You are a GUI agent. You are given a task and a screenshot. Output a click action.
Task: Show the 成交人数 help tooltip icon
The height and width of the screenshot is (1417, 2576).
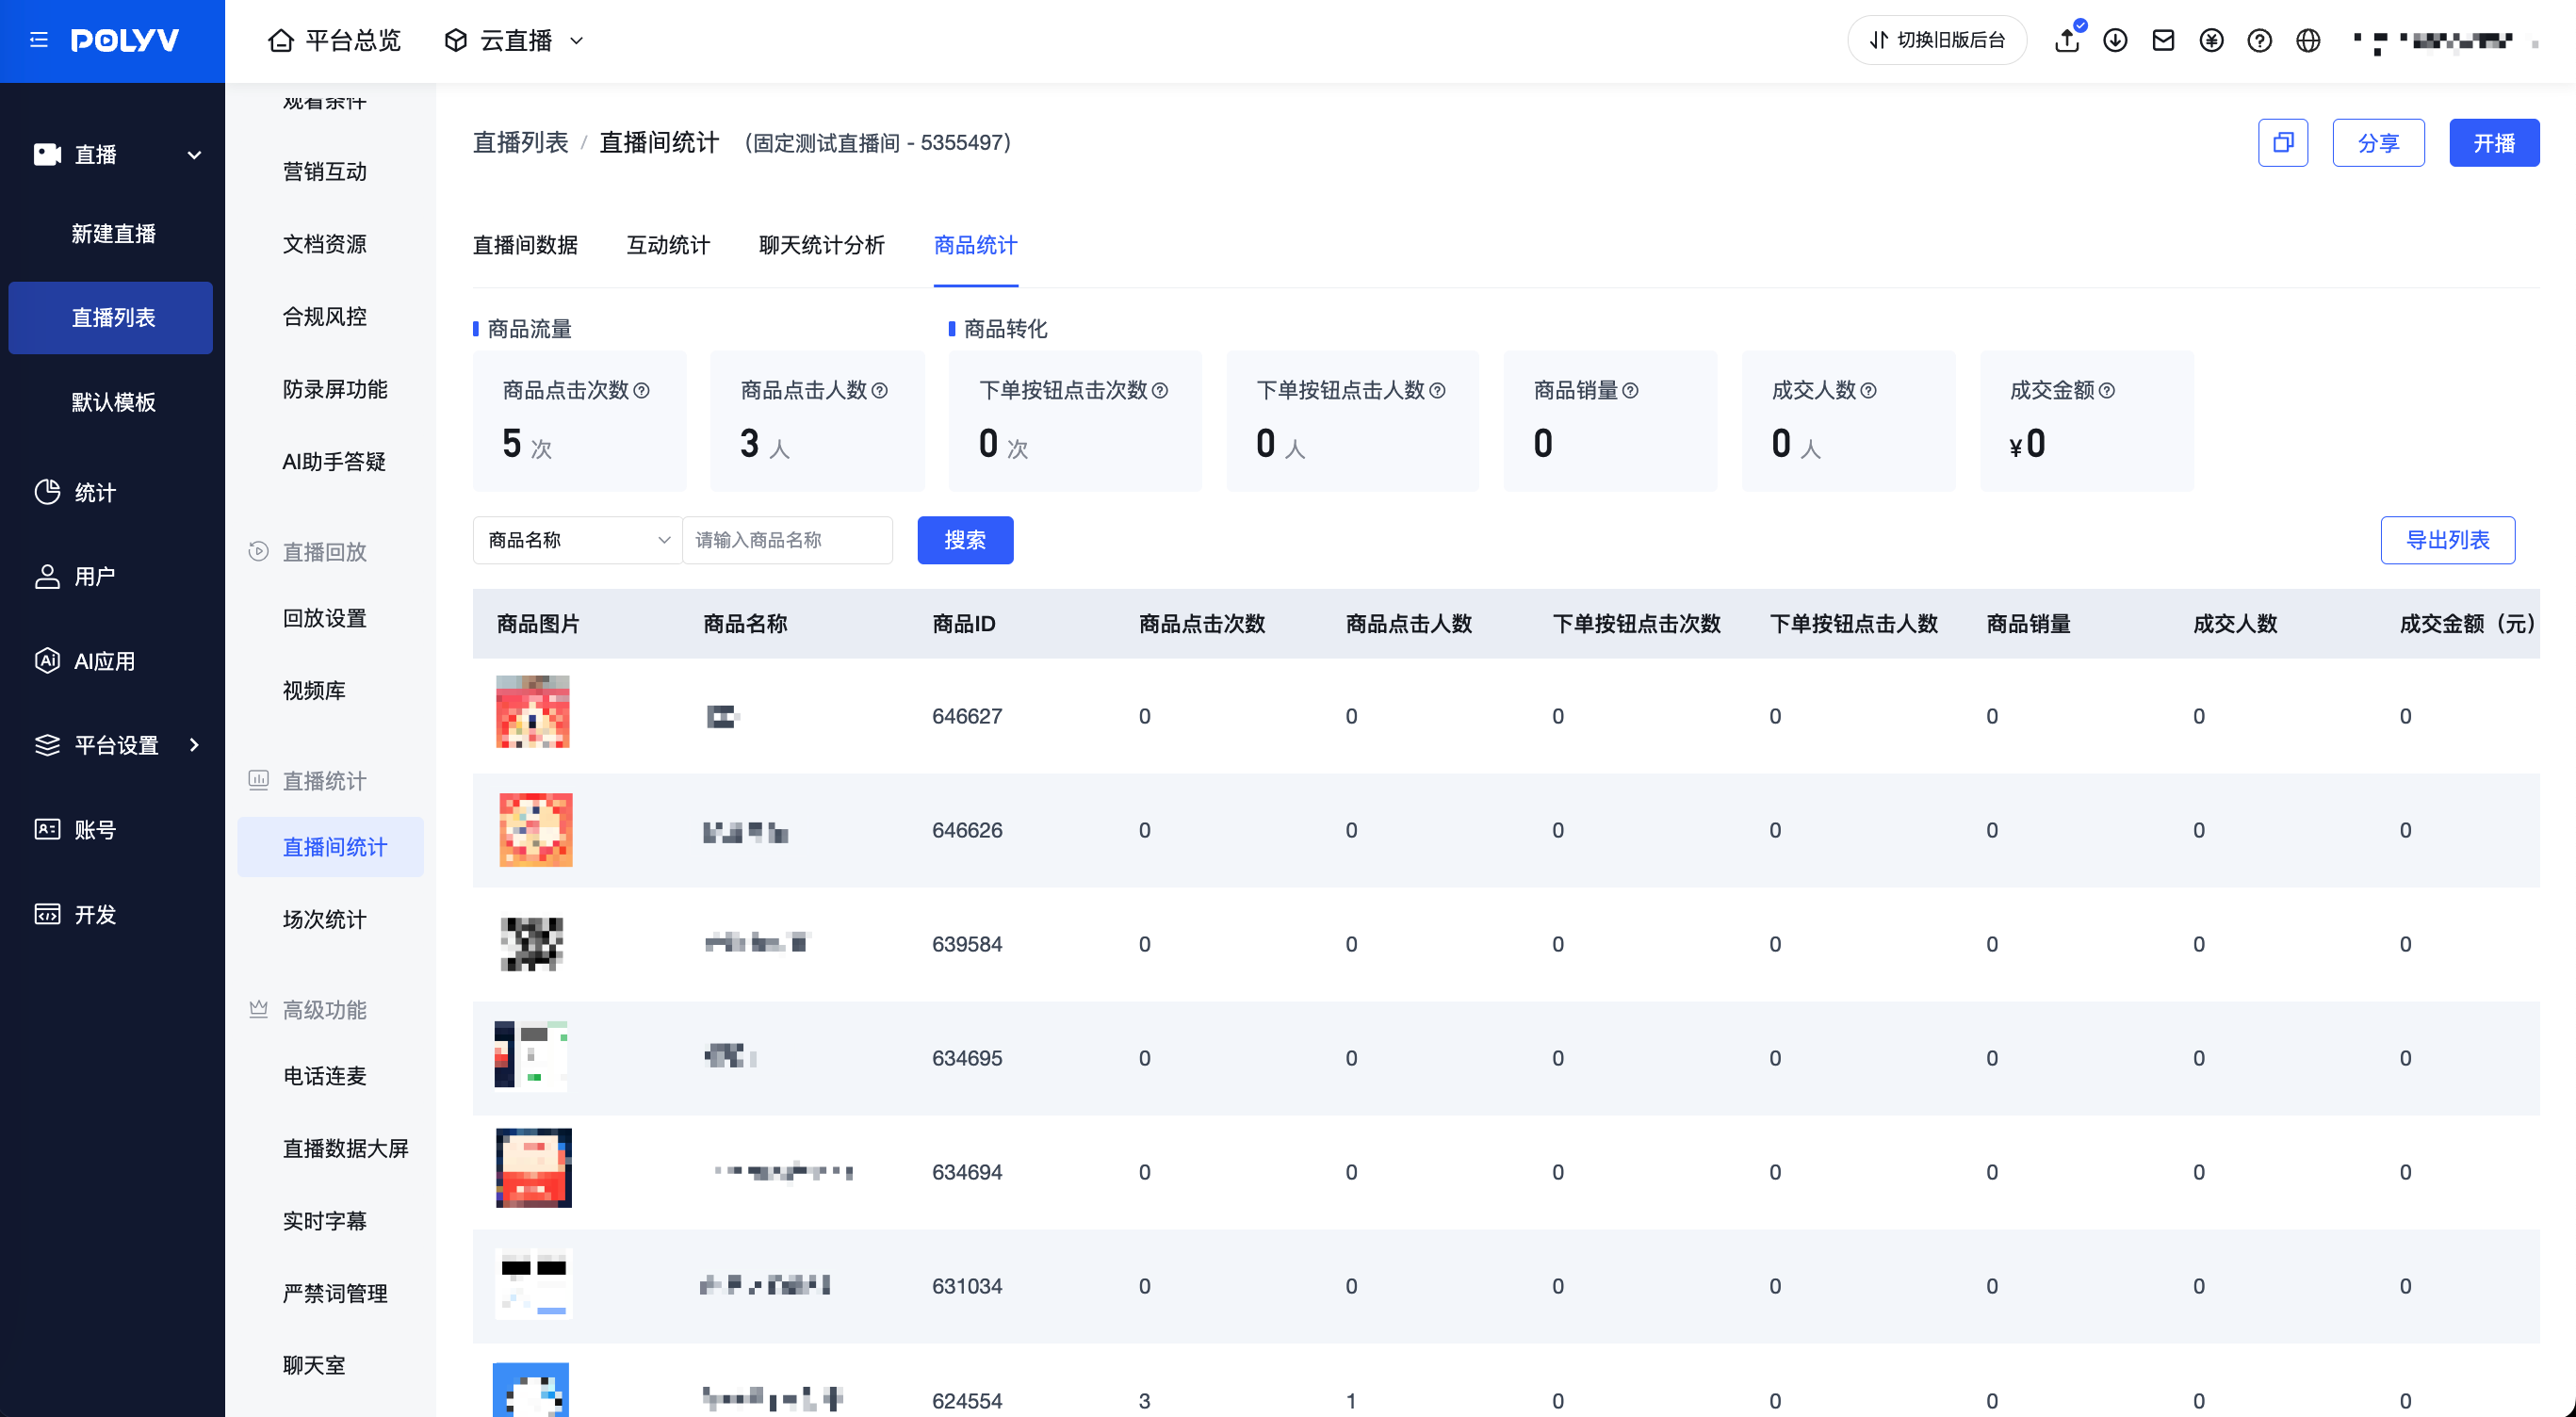point(1868,390)
